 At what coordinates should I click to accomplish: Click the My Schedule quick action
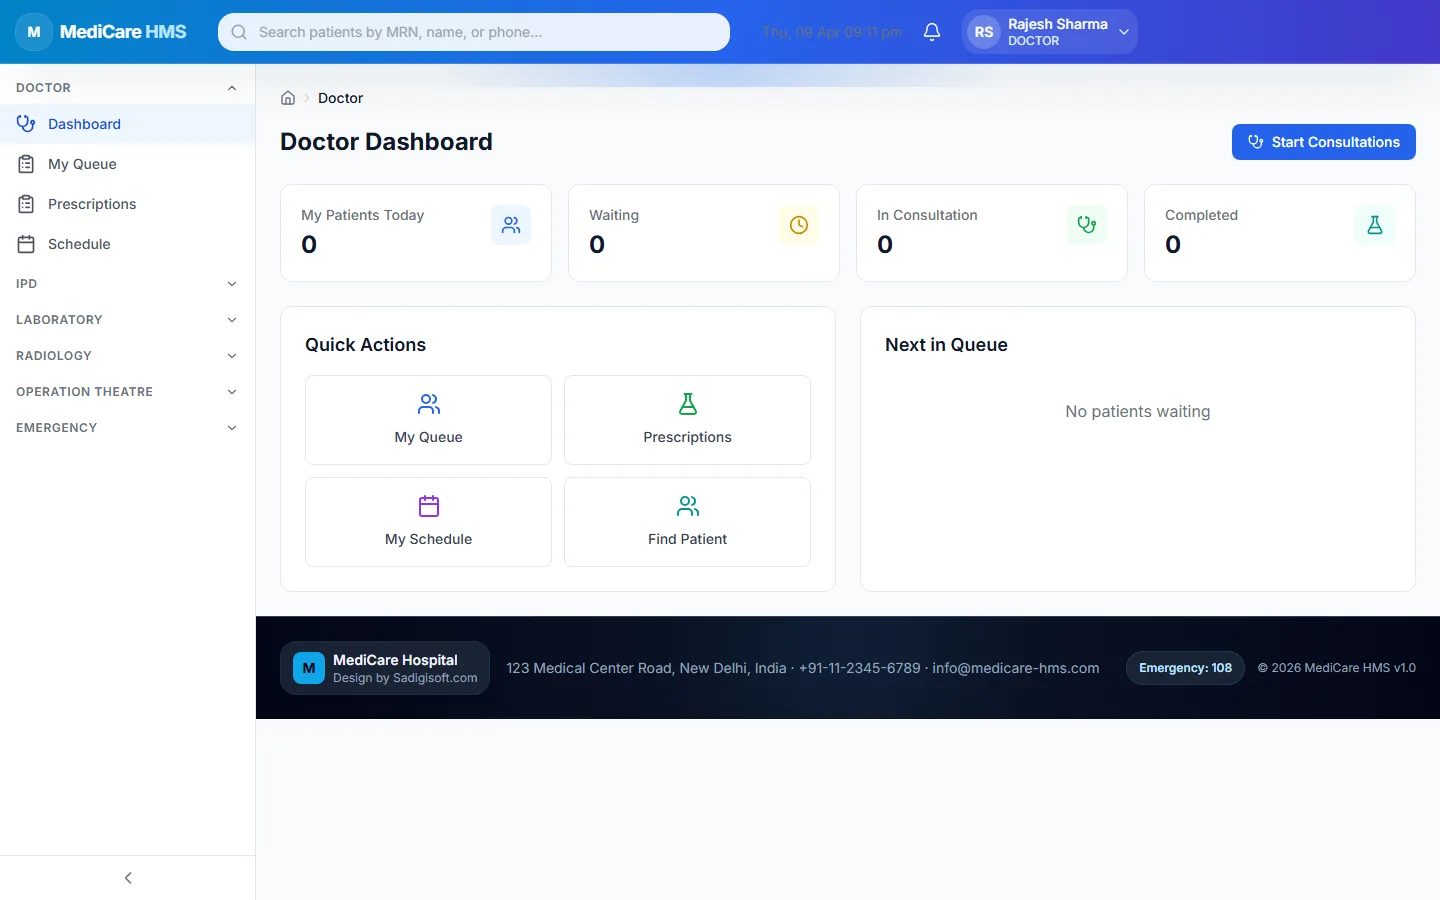428,522
